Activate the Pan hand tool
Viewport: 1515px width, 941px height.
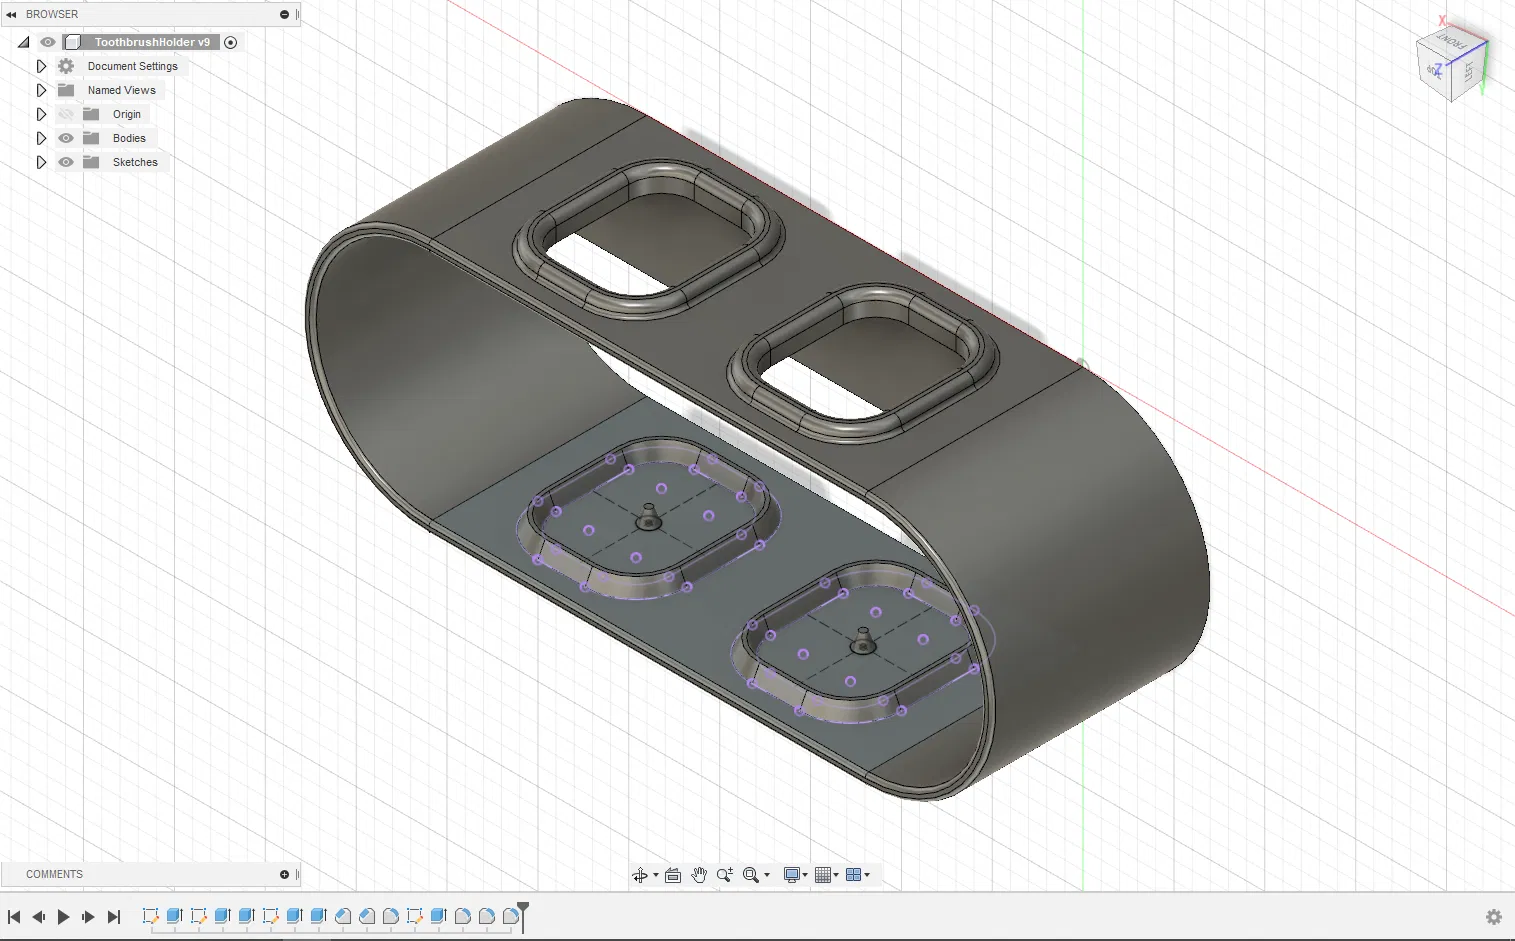pyautogui.click(x=699, y=875)
